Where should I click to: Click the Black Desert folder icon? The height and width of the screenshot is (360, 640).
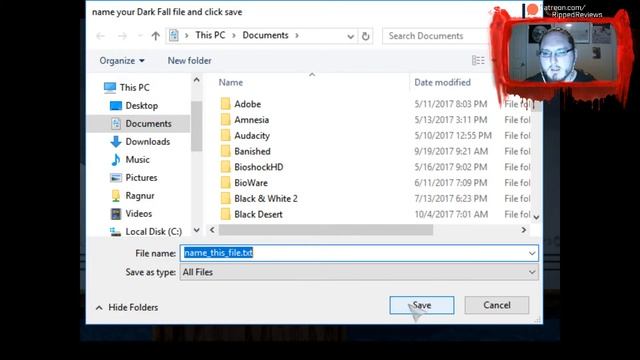pyautogui.click(x=225, y=214)
